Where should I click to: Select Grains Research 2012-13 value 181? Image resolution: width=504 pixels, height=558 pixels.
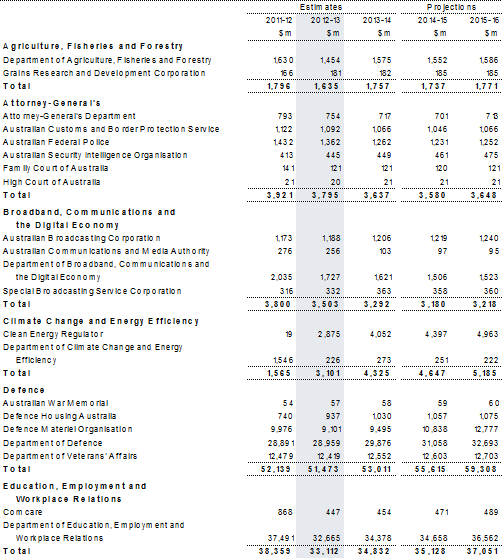335,73
